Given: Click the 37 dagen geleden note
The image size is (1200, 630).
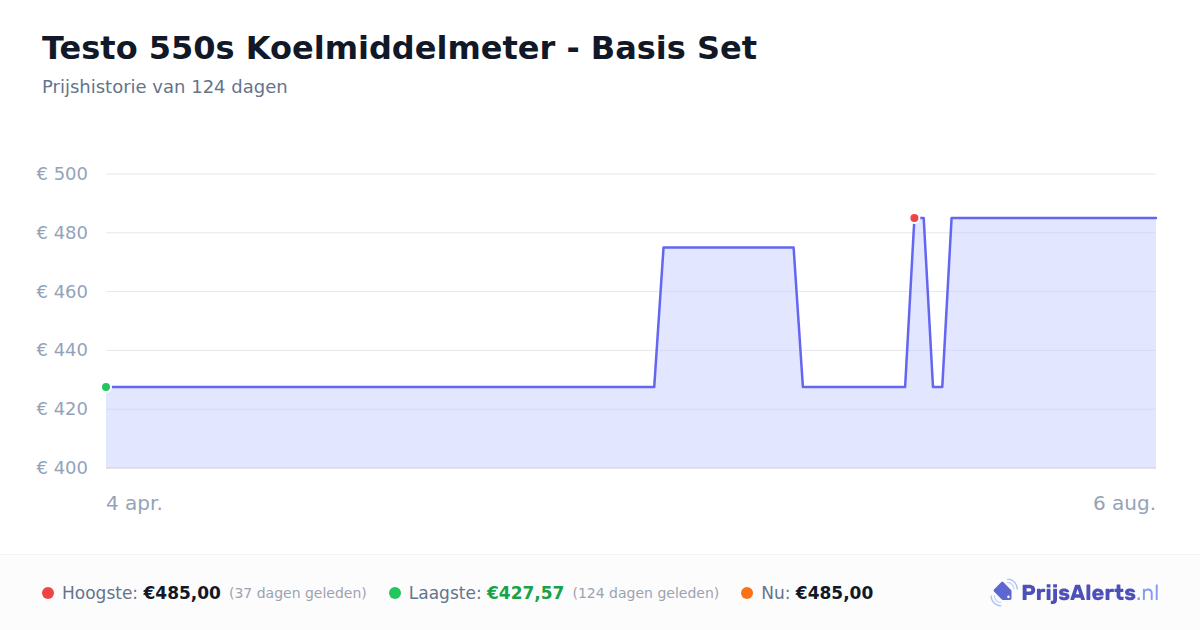Looking at the screenshot, I should [x=298, y=593].
